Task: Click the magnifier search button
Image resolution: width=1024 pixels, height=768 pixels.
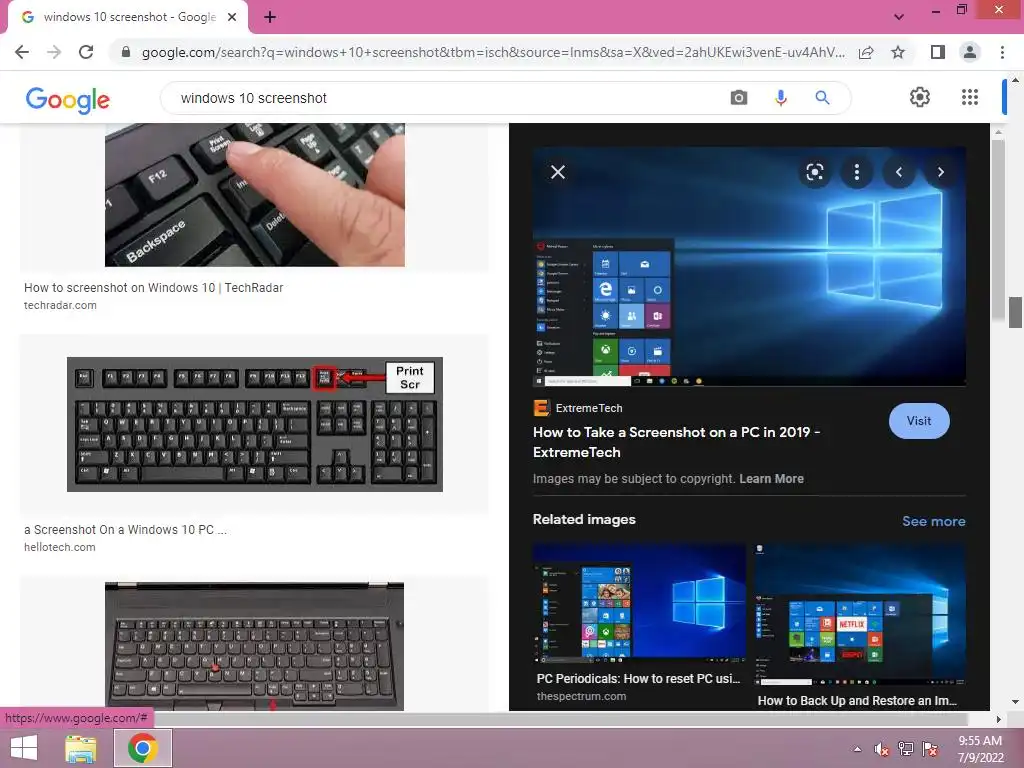Action: coord(822,98)
